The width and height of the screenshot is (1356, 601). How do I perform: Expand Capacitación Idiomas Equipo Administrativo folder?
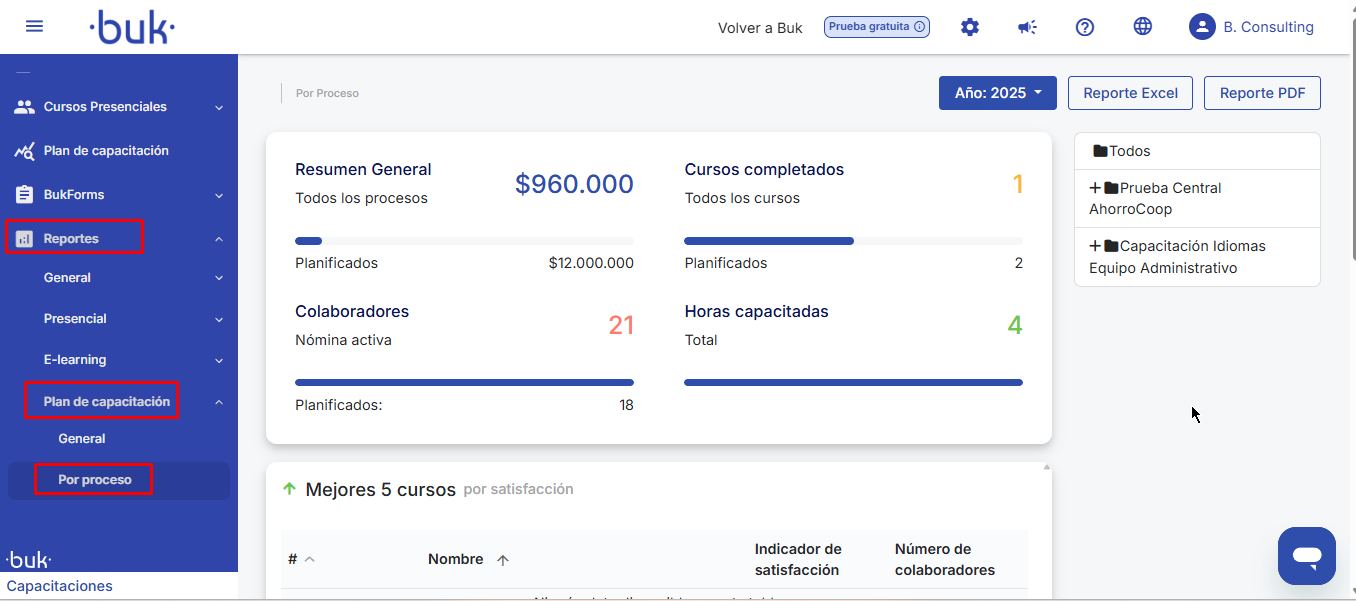(x=1095, y=246)
